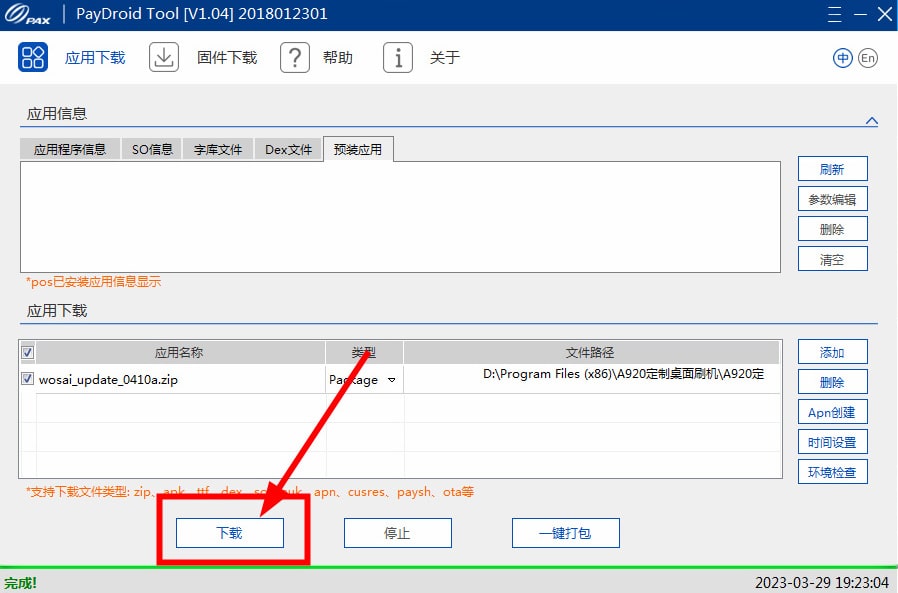This screenshot has width=898, height=593.
Task: Select the 预装应用 tab
Action: pos(358,149)
